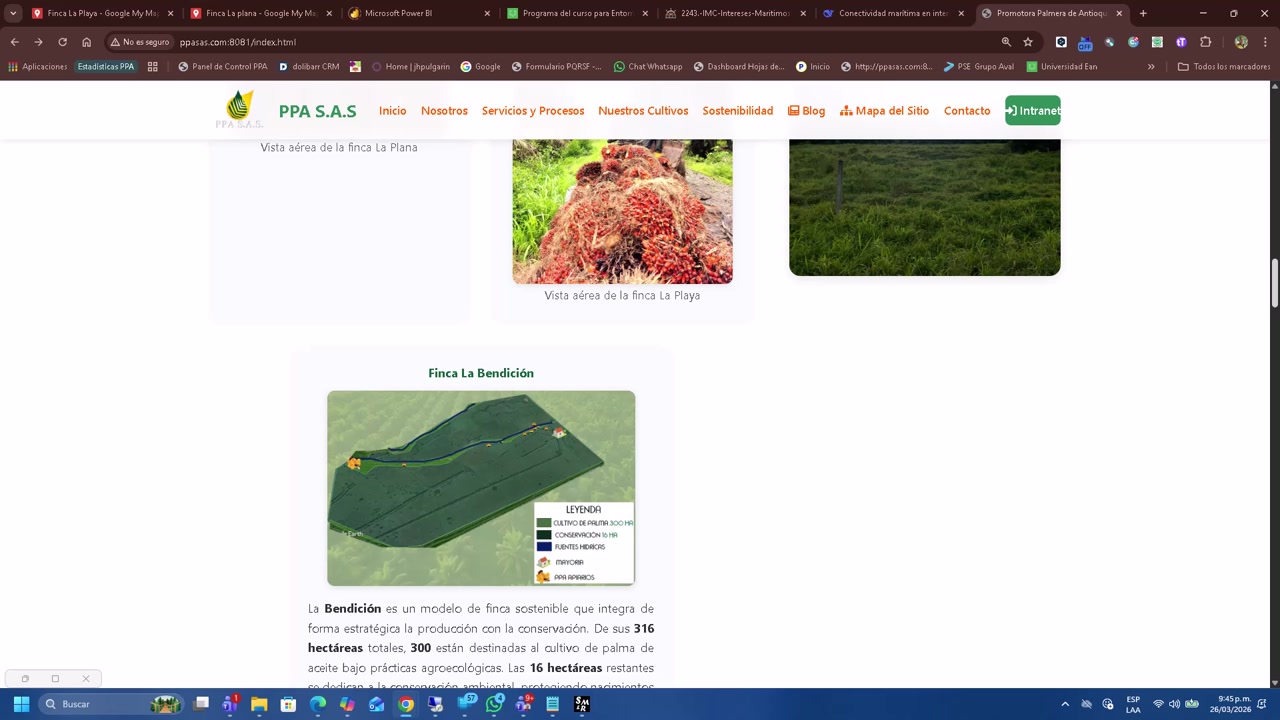The width and height of the screenshot is (1280, 720).
Task: Click the zoom magnifier in address bar
Action: click(1006, 42)
